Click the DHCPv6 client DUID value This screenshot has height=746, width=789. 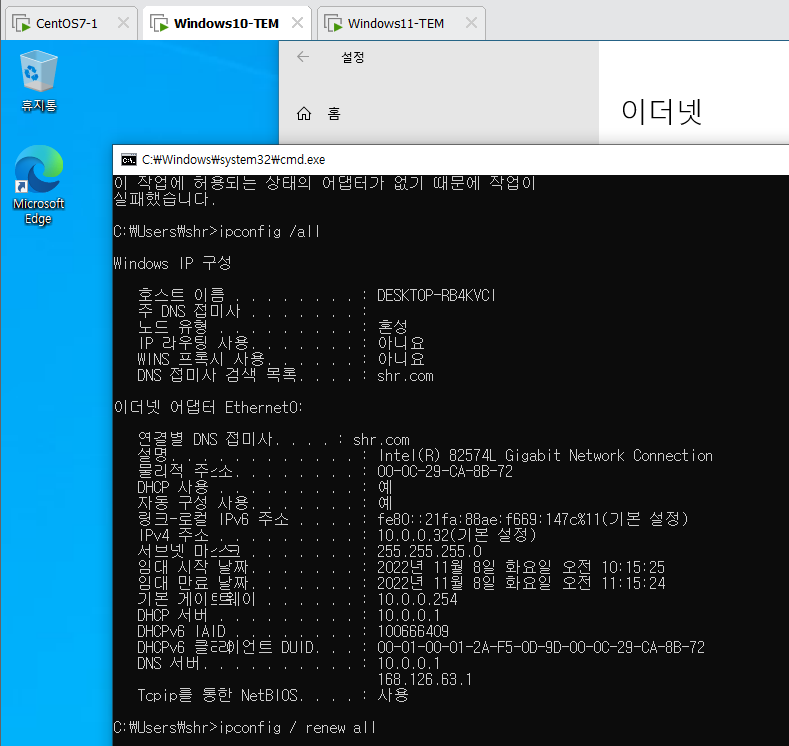541,647
